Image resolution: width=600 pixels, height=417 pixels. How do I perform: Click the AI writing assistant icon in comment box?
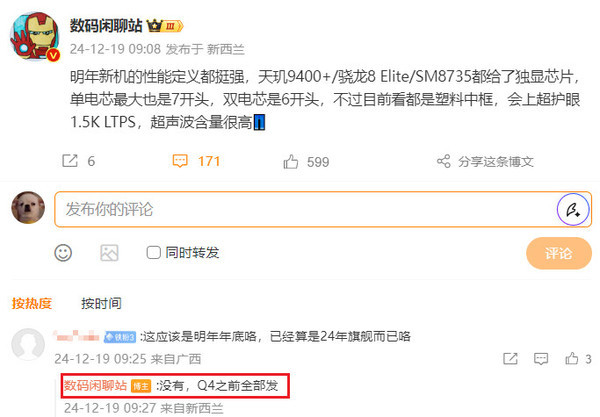pos(573,210)
